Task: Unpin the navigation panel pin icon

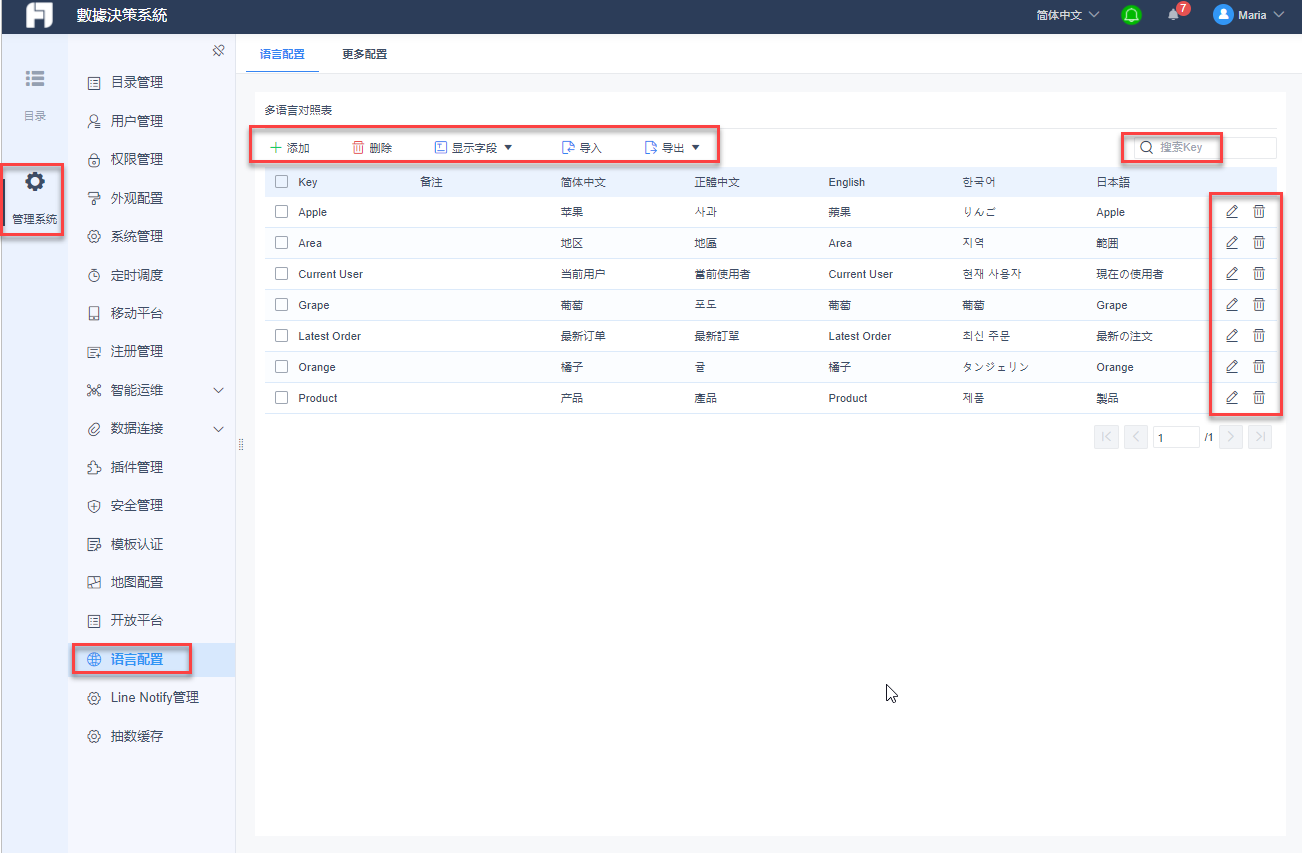Action: click(218, 51)
